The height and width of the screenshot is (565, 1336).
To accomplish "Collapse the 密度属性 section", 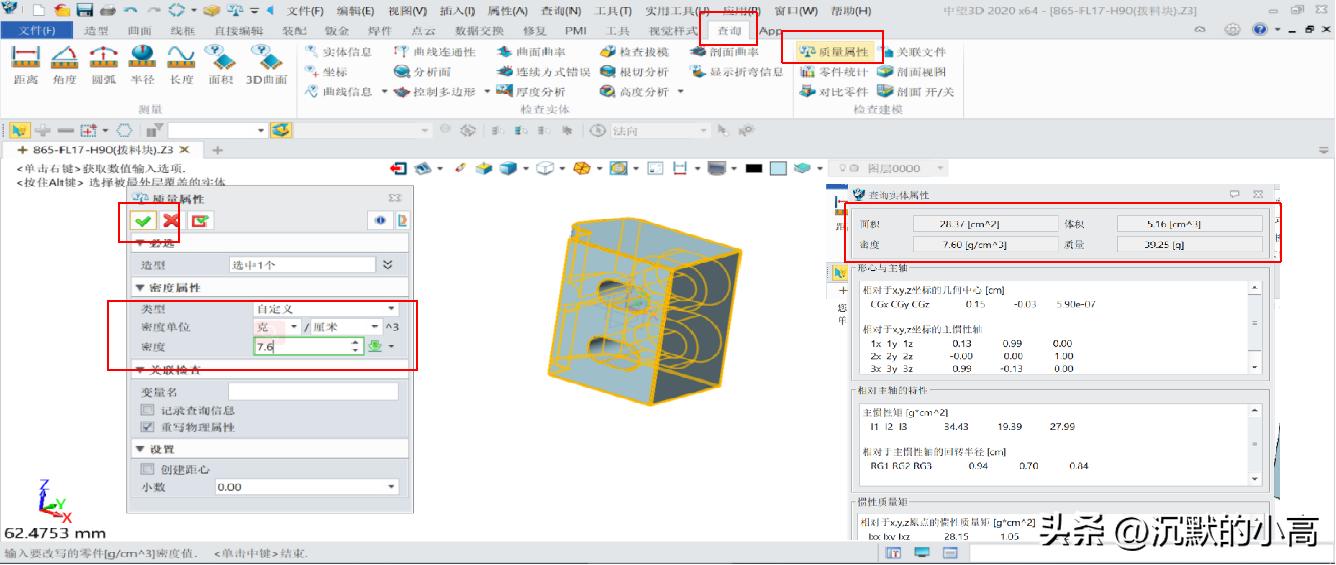I will 140,288.
